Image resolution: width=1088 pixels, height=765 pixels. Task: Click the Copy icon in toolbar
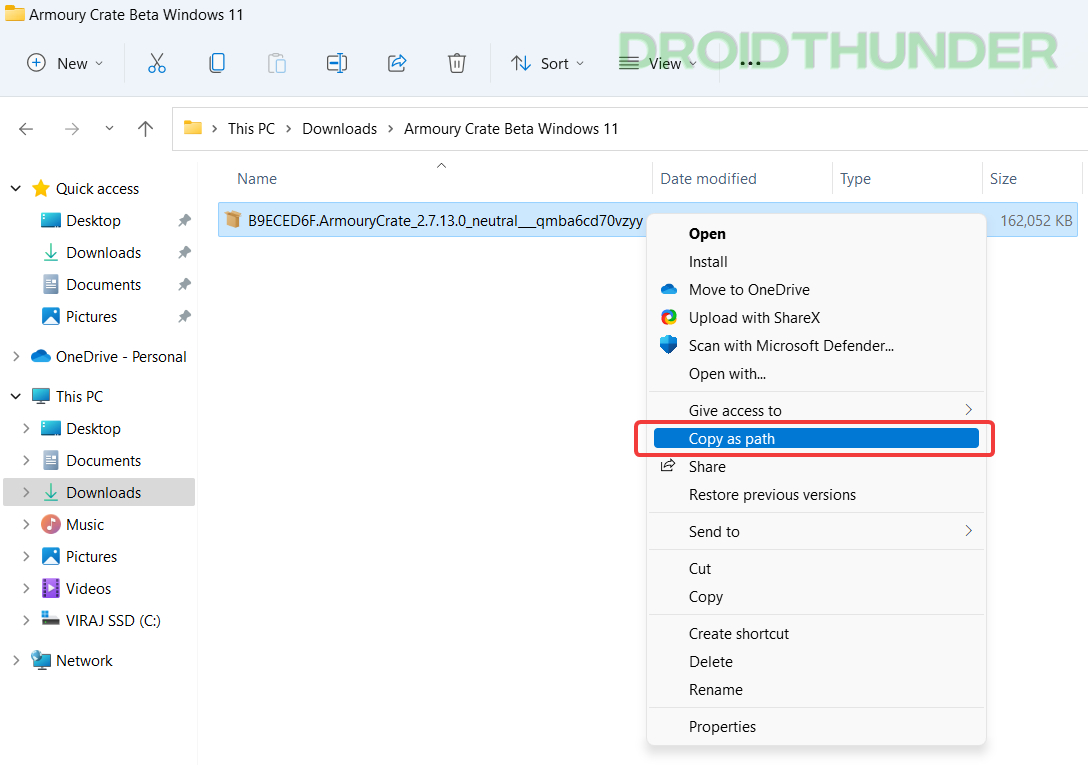217,63
